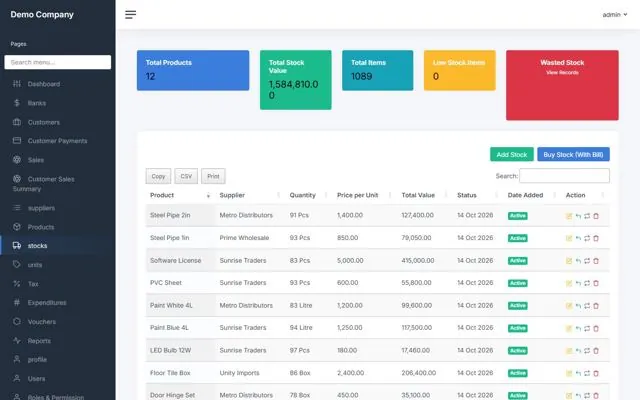
Task: Edit the Steel Pipe 2in stock row
Action: click(569, 216)
